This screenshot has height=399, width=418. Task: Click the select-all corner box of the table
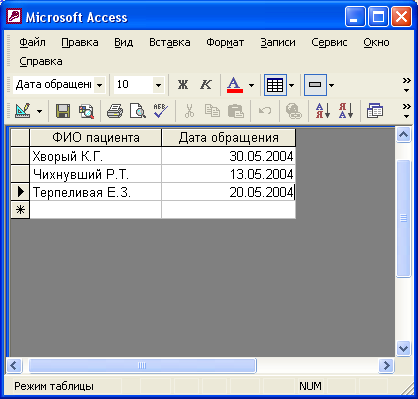pos(20,137)
